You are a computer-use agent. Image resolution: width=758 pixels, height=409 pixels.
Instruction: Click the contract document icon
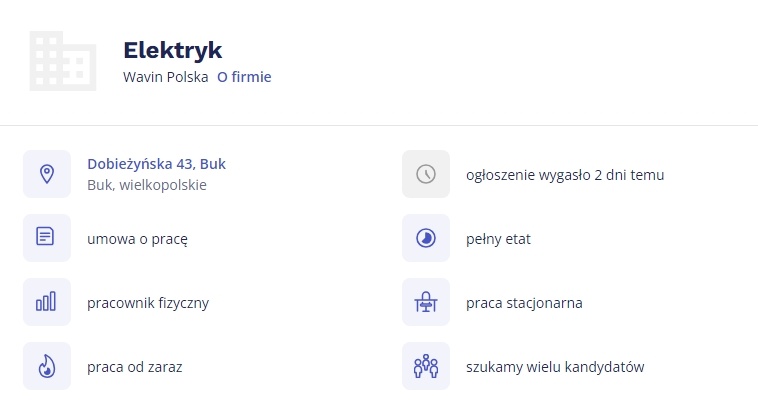47,238
